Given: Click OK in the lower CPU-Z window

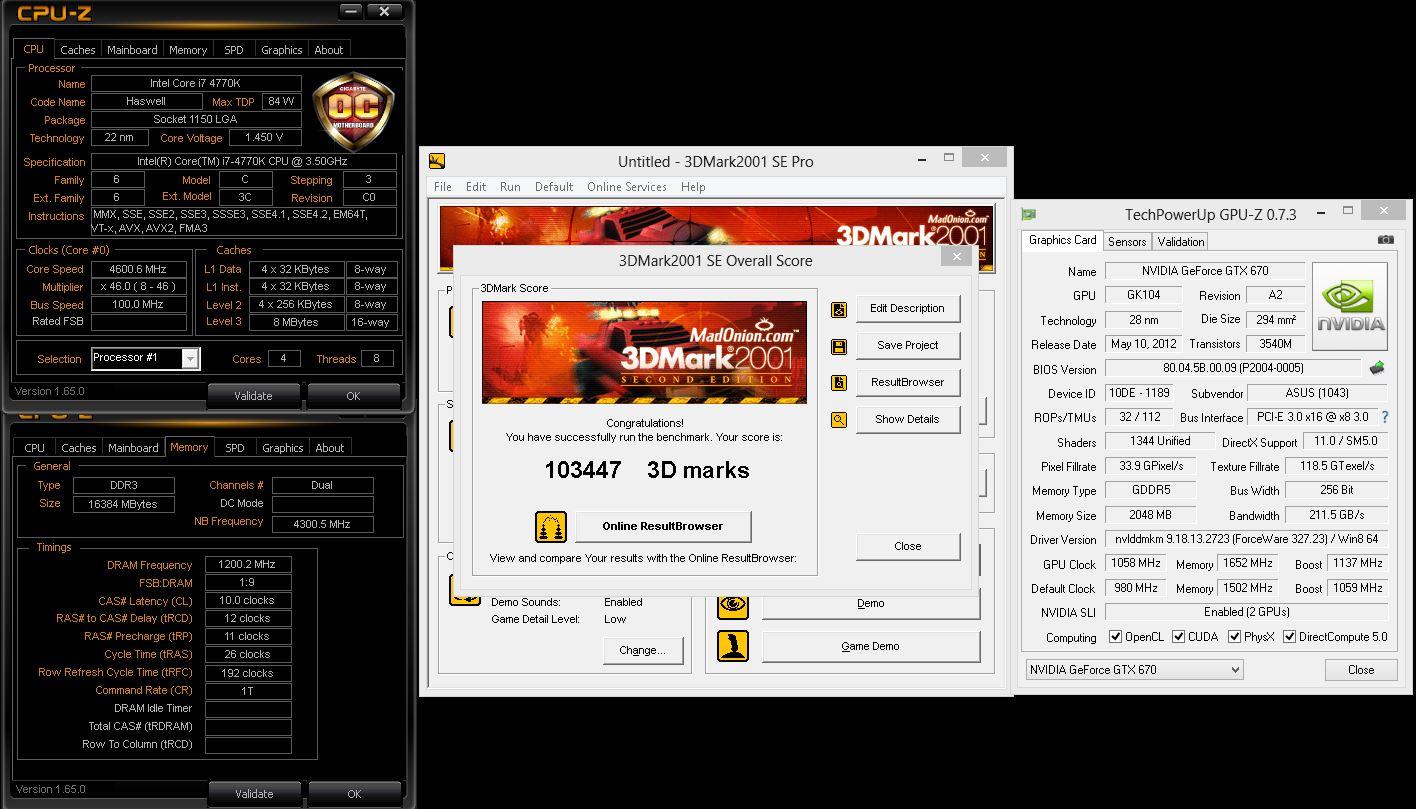Looking at the screenshot, I should [x=353, y=794].
